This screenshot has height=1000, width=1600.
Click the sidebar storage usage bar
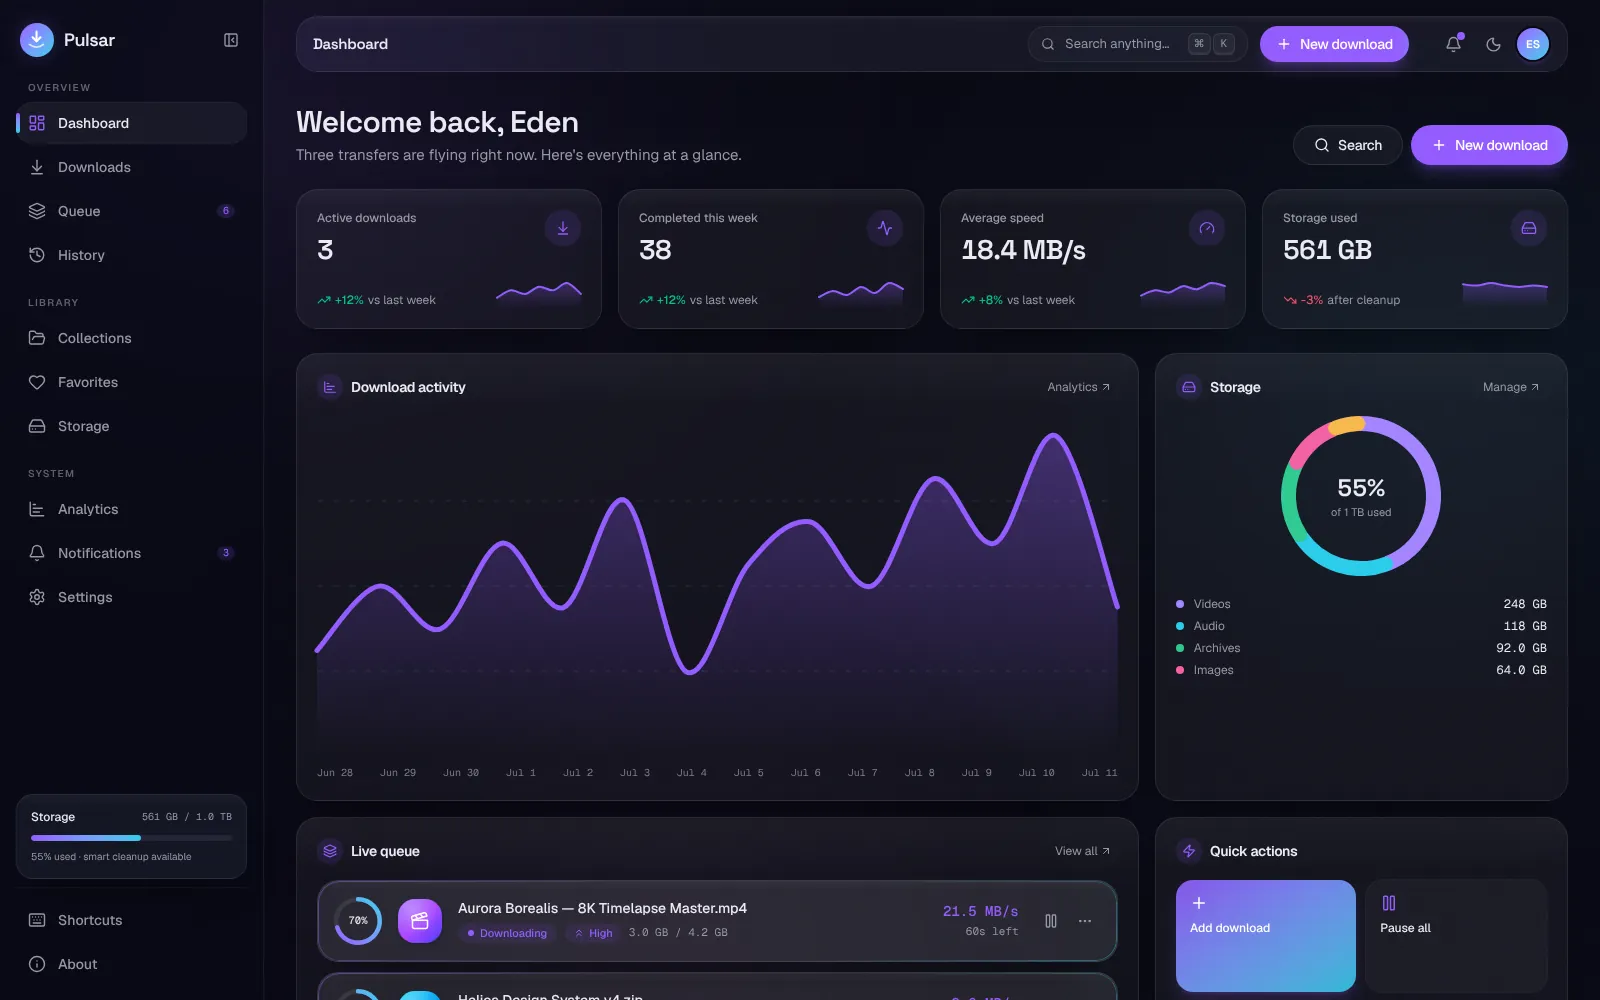pos(131,838)
